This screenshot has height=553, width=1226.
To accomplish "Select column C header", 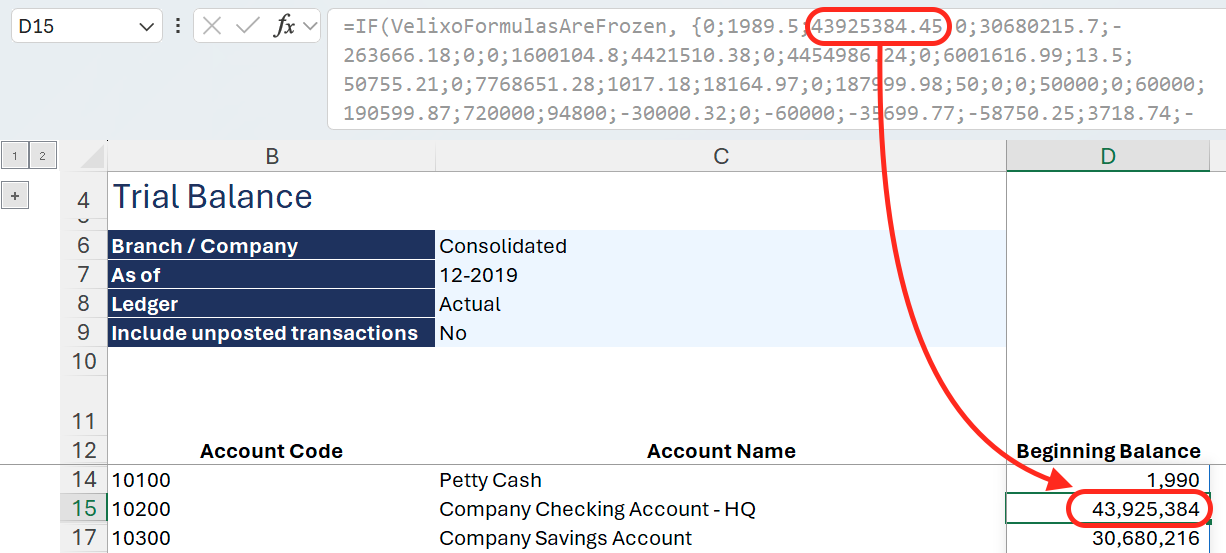I will pos(720,155).
